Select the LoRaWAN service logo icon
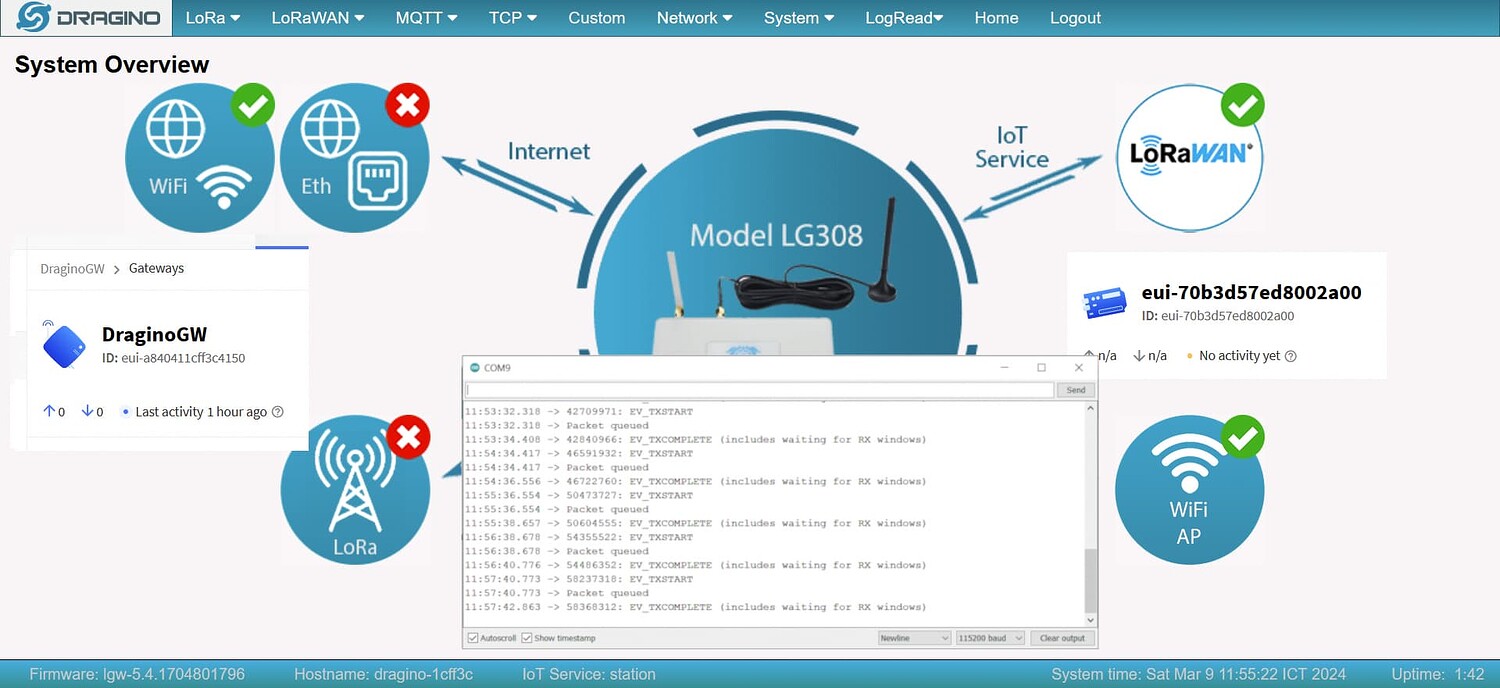Viewport: 1500px width, 688px height. click(1190, 157)
